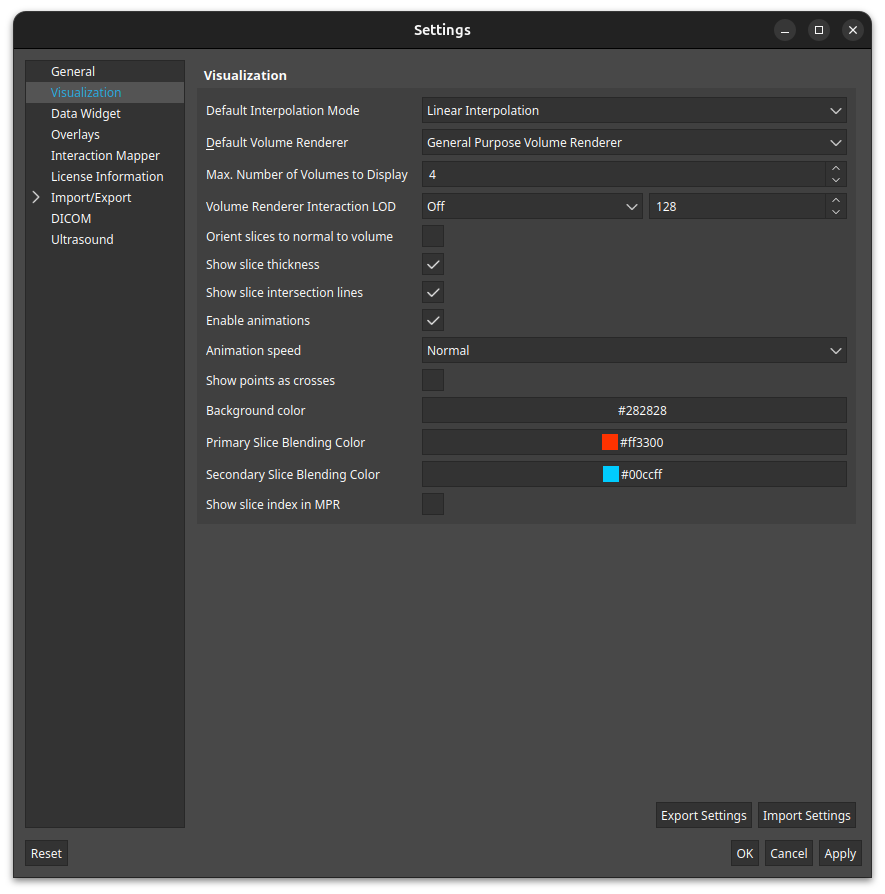
Task: Turn off Enable animations checkbox
Action: tap(433, 320)
